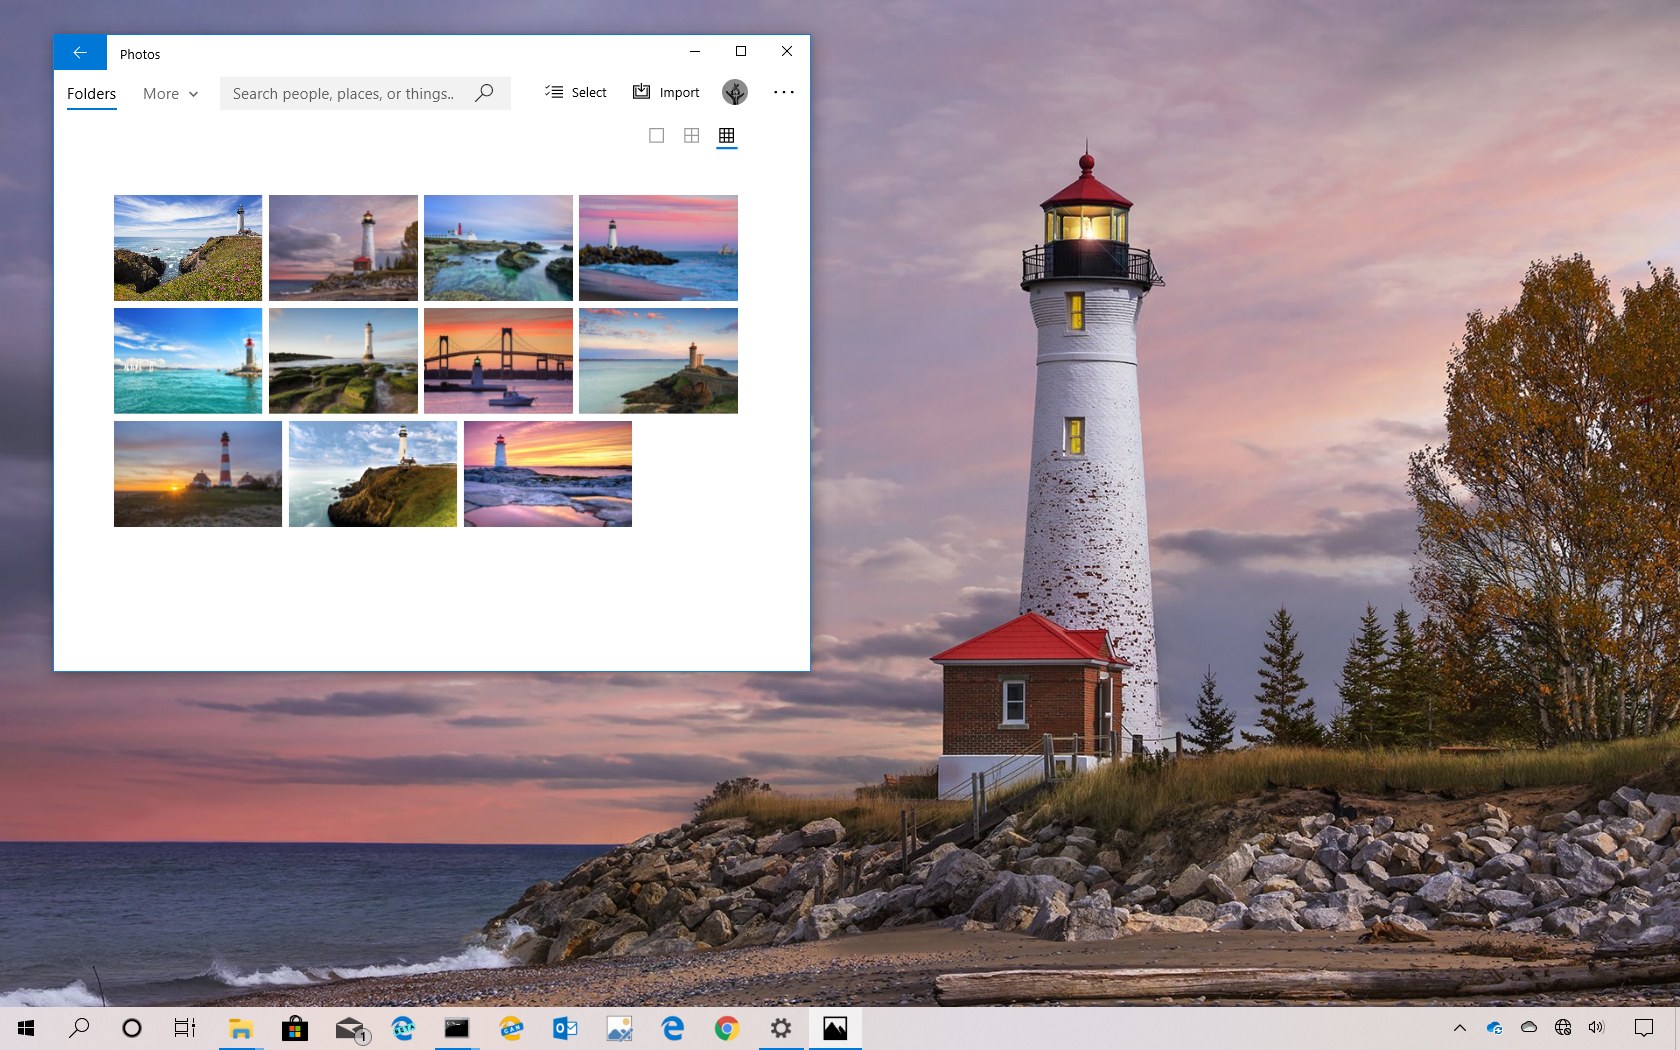Switch to small grid view layout
The height and width of the screenshot is (1050, 1680).
(x=727, y=136)
